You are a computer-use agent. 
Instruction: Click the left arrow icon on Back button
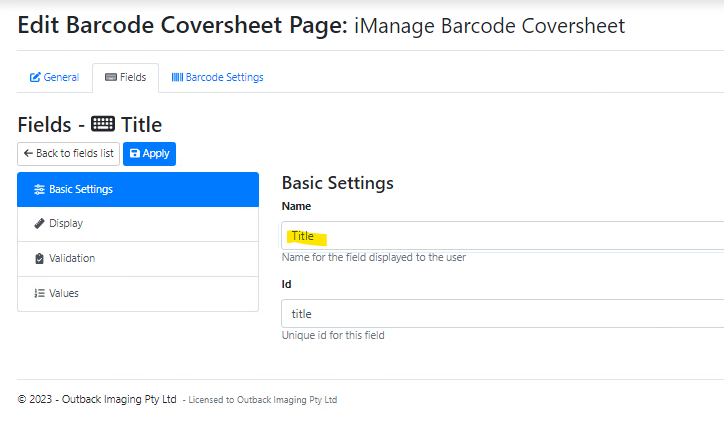point(28,154)
